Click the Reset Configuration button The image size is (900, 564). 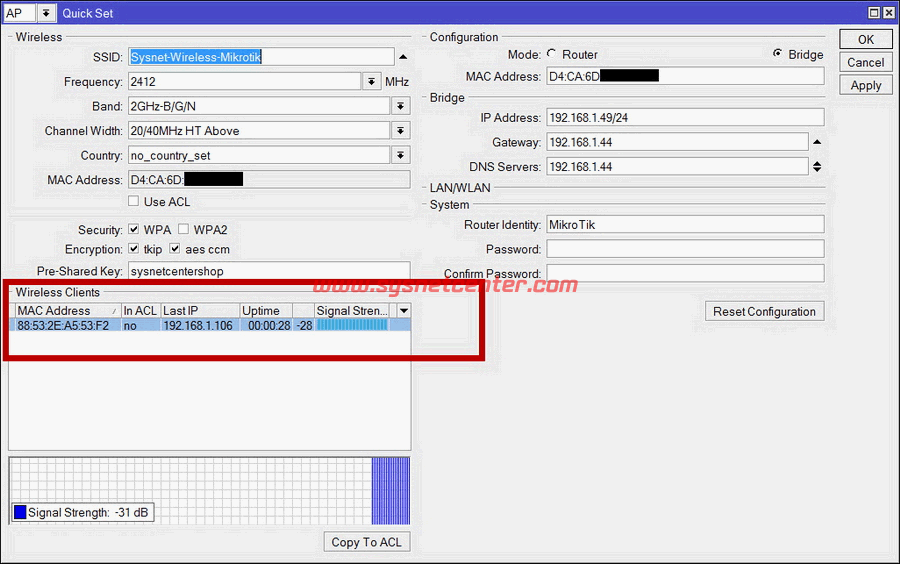[764, 312]
